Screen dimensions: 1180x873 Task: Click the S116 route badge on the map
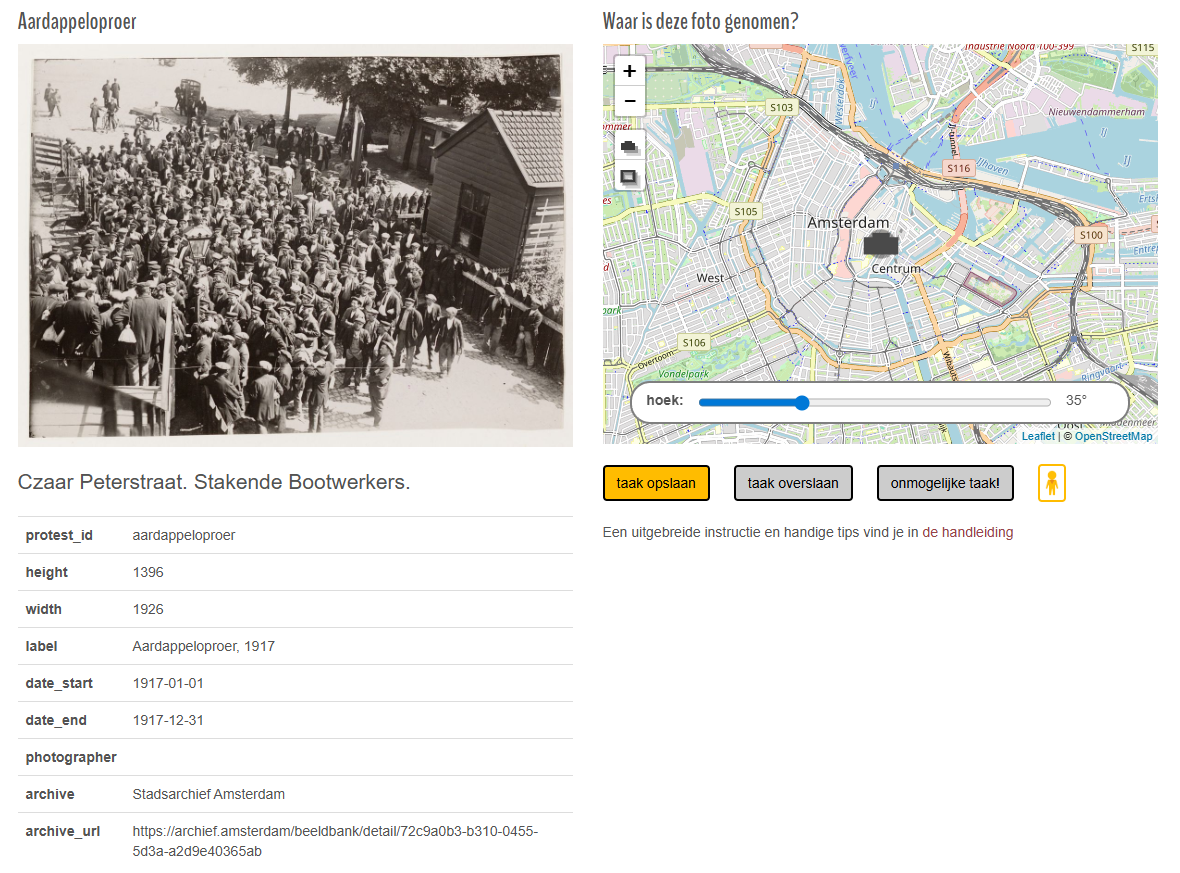[957, 168]
